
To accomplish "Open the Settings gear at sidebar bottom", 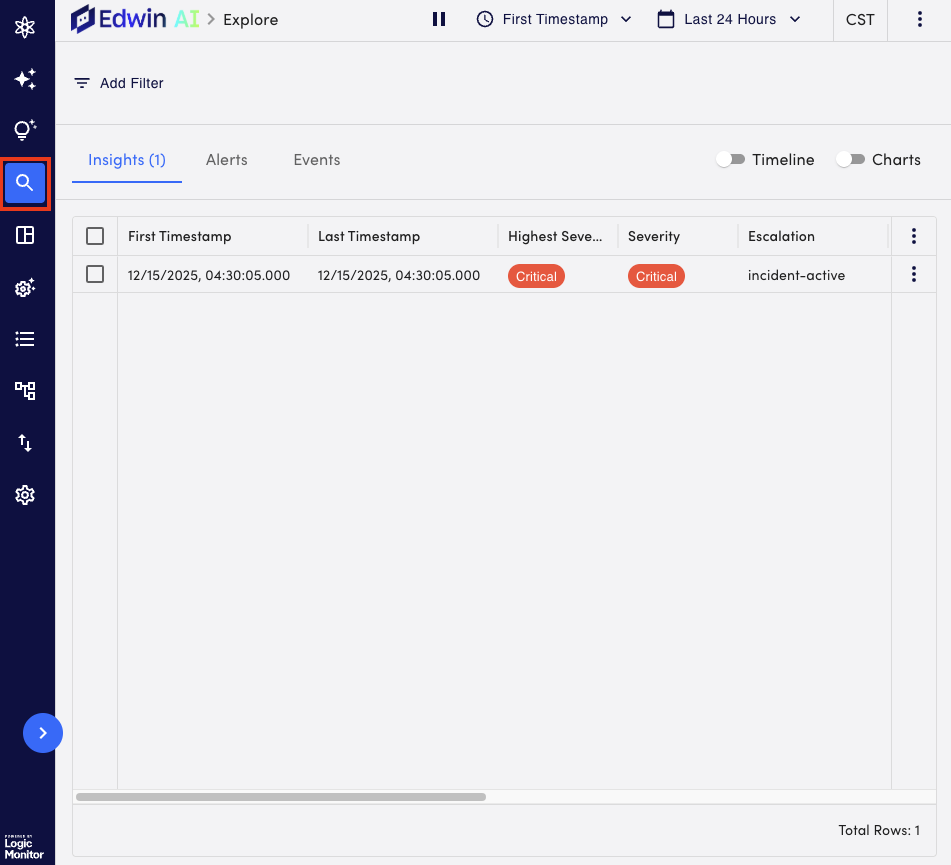I will pos(25,495).
